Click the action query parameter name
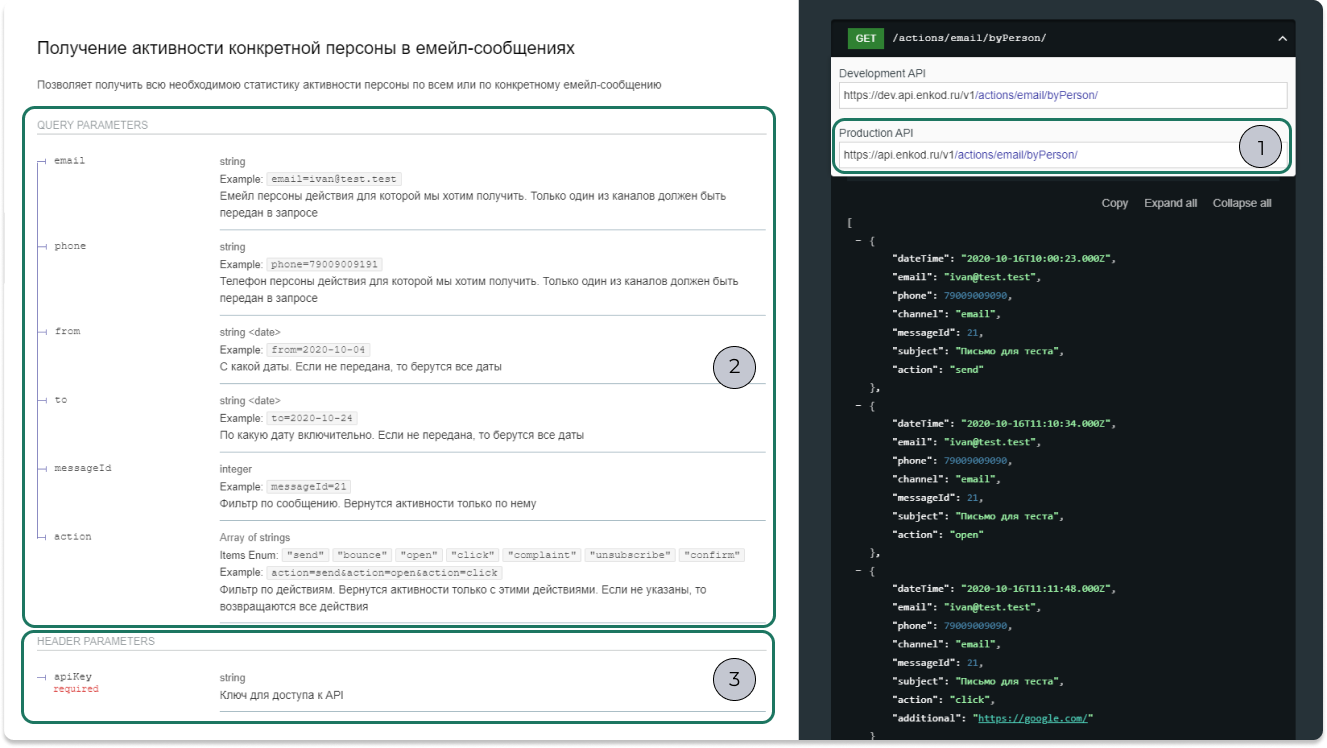 pos(73,537)
